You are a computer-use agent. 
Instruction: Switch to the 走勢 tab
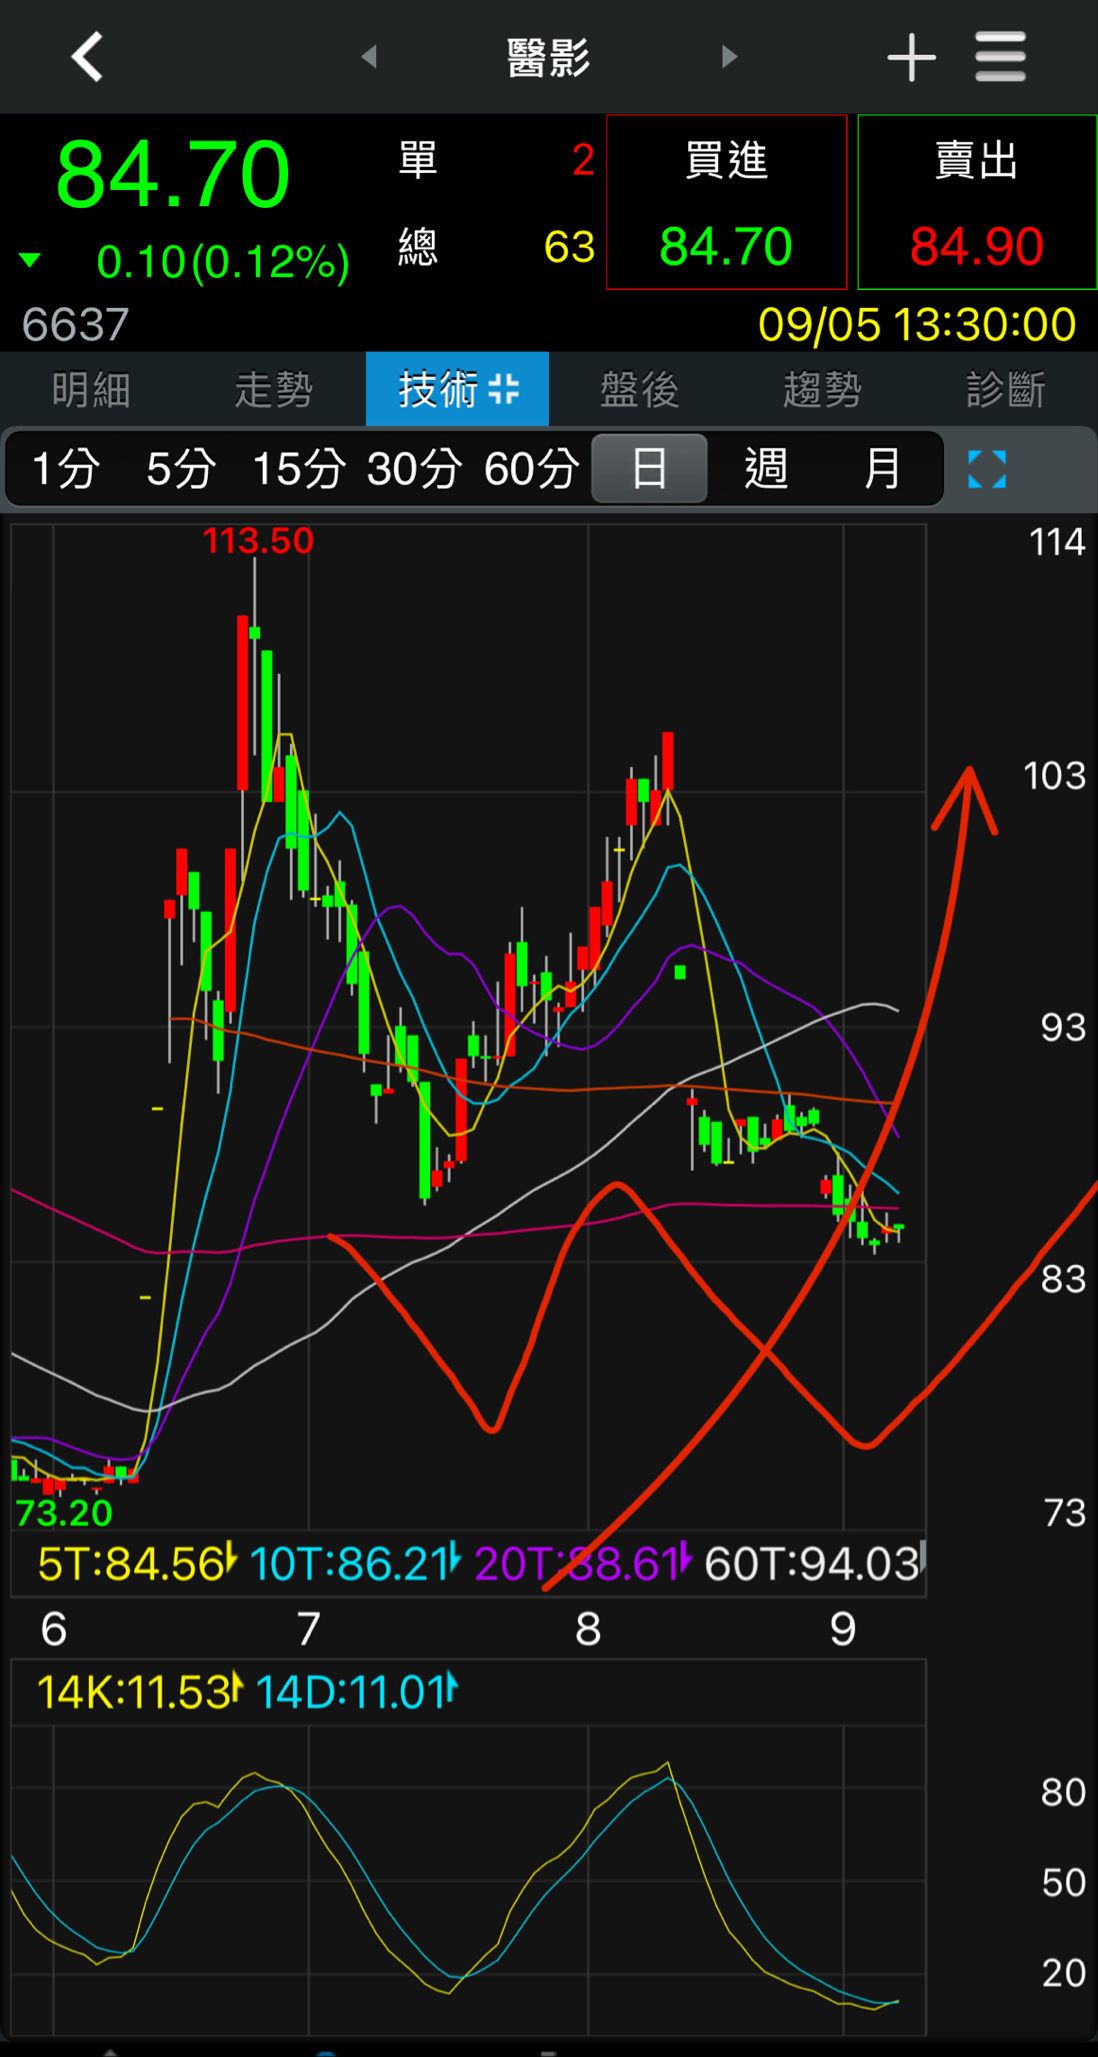click(x=274, y=389)
